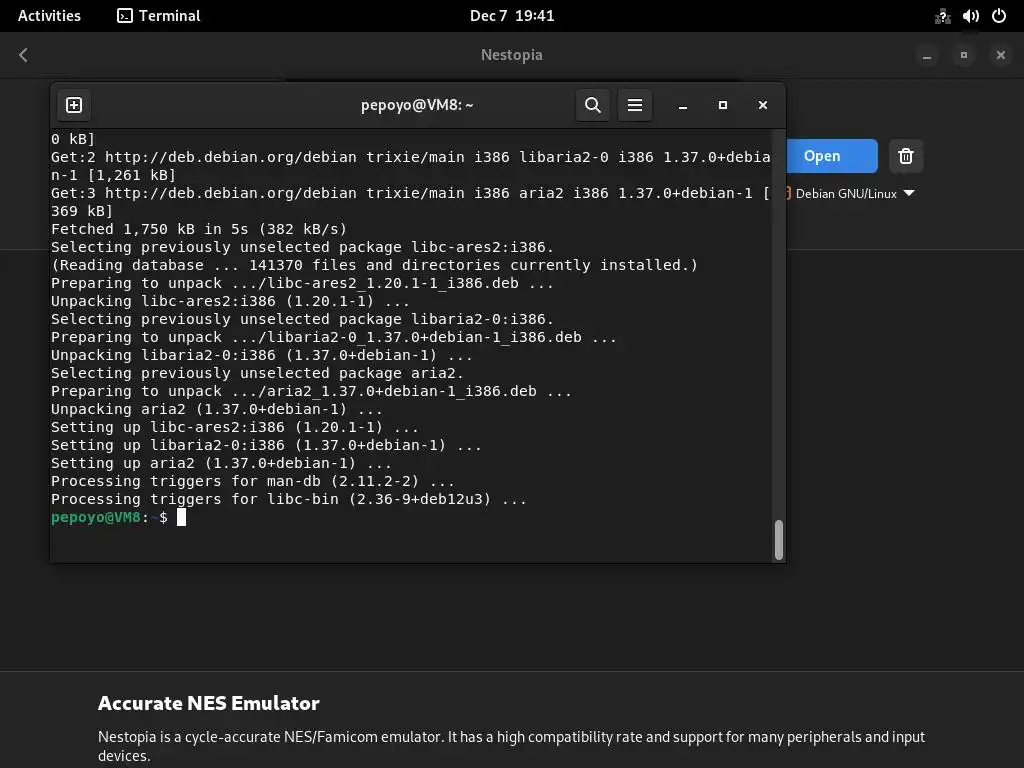Maximize the Nestopia Software window
This screenshot has height=768, width=1024.
point(964,56)
